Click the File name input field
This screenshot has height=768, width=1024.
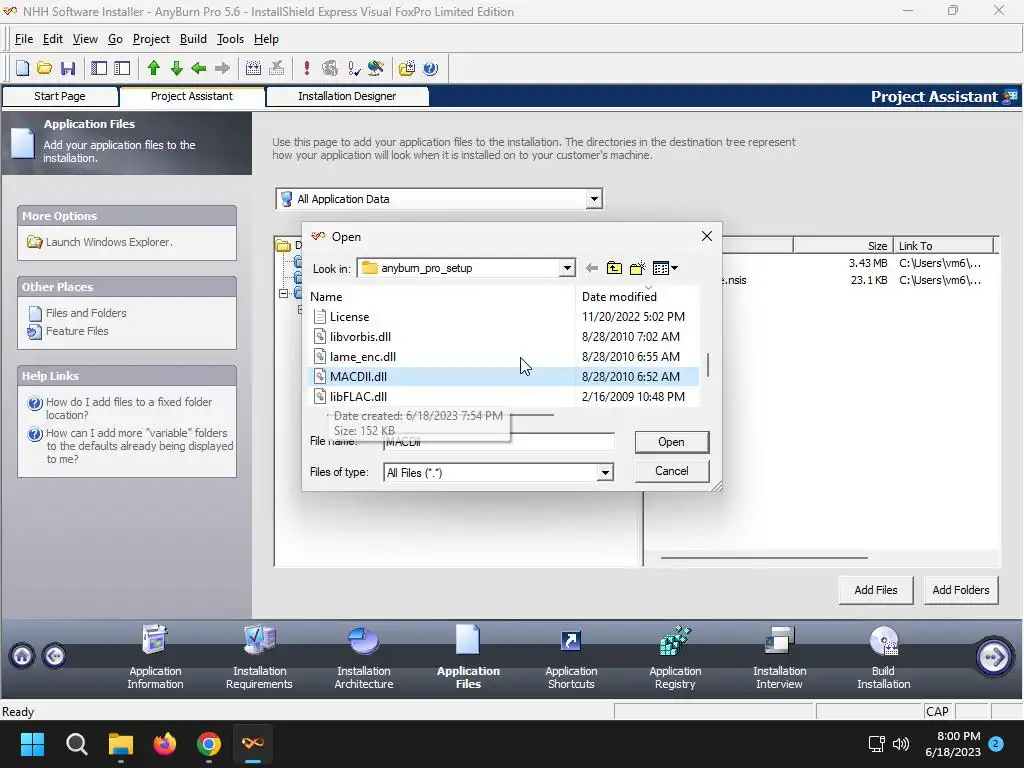pyautogui.click(x=499, y=441)
